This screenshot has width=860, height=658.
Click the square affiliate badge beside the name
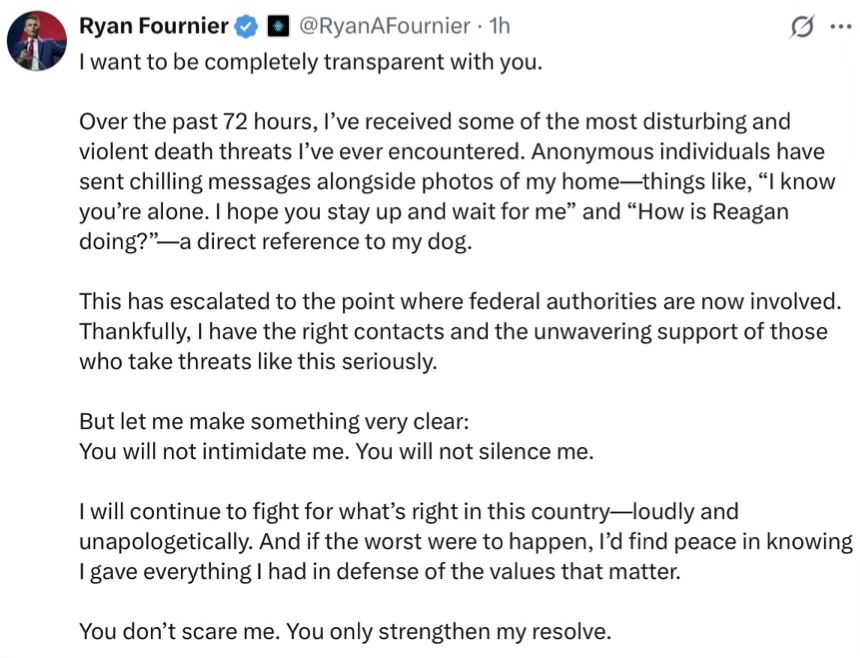click(278, 26)
